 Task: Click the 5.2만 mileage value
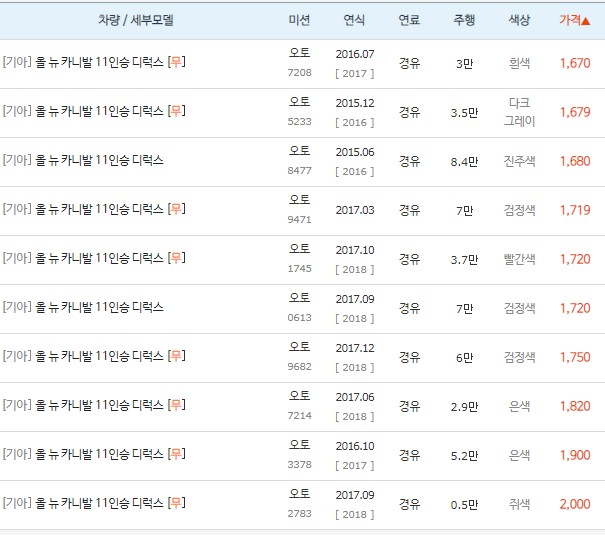(x=464, y=456)
